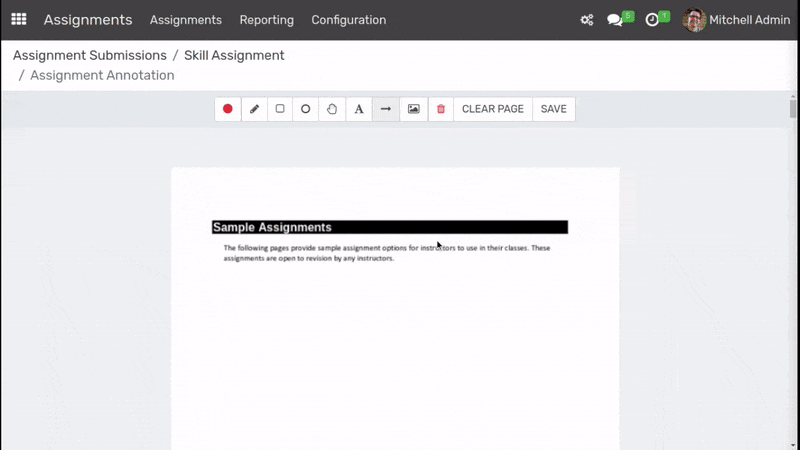This screenshot has height=450, width=800.
Task: Open the apps grid home menu
Action: tap(19, 20)
